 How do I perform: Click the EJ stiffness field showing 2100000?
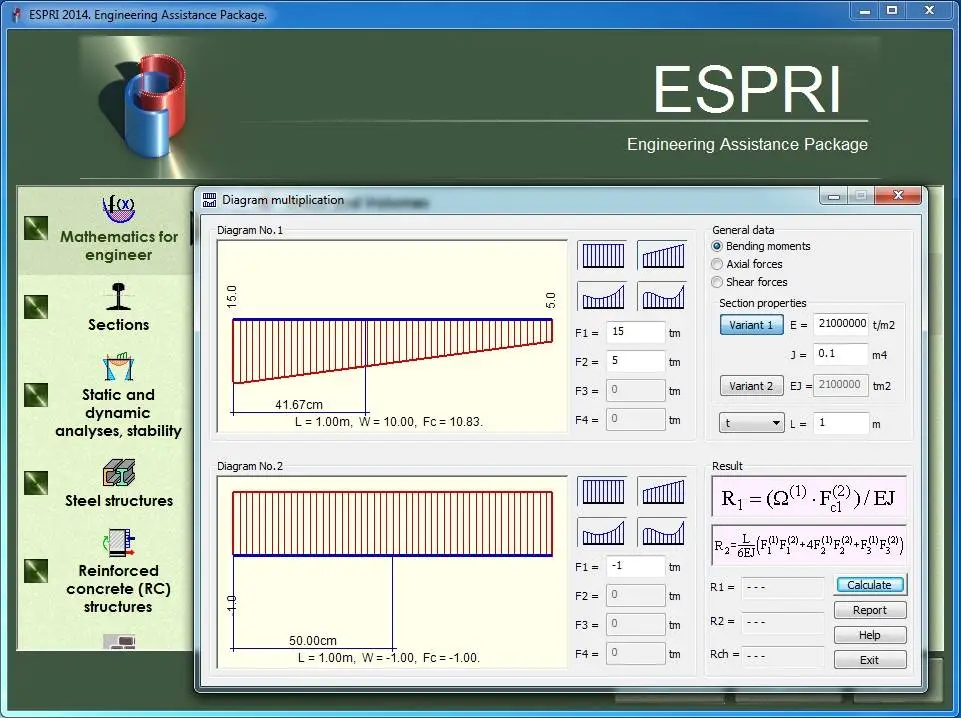click(x=841, y=385)
